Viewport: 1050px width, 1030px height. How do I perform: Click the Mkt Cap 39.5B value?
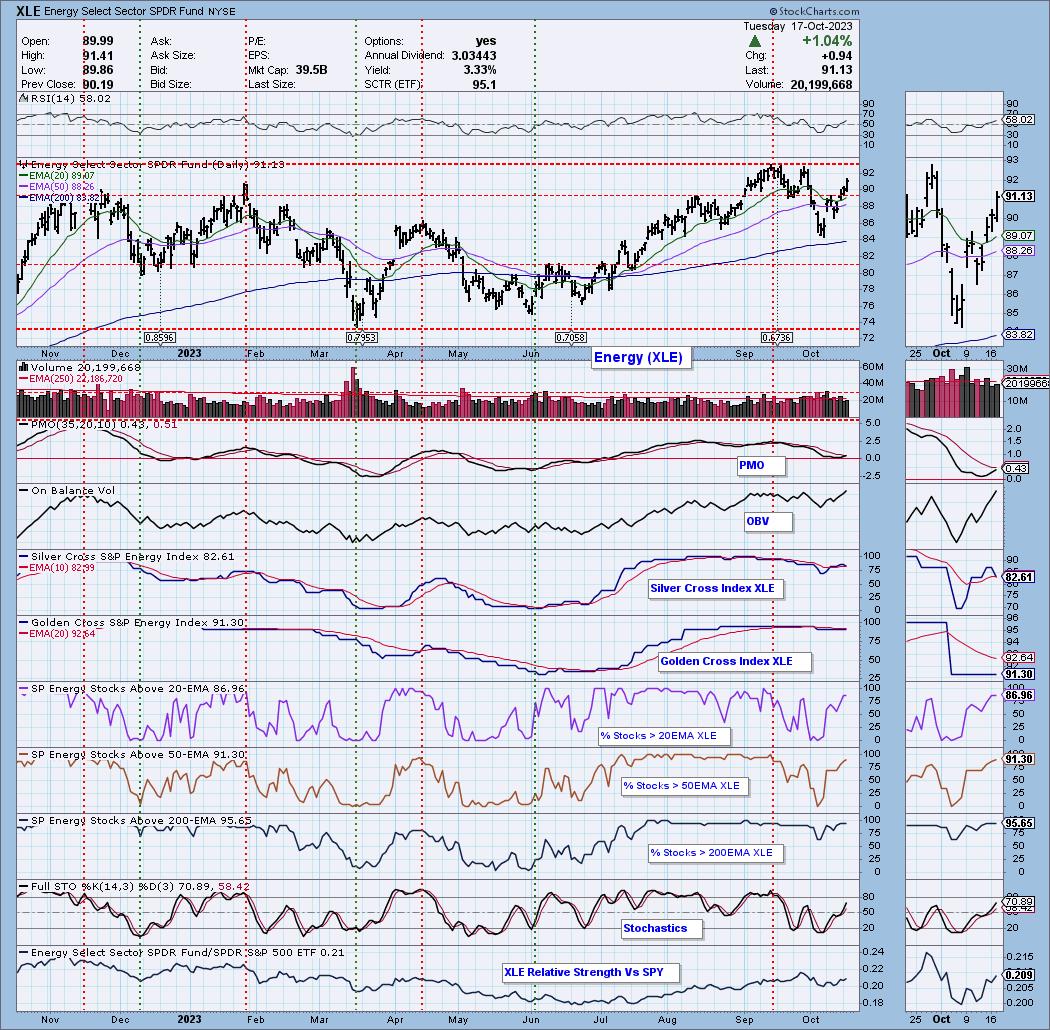tap(310, 70)
